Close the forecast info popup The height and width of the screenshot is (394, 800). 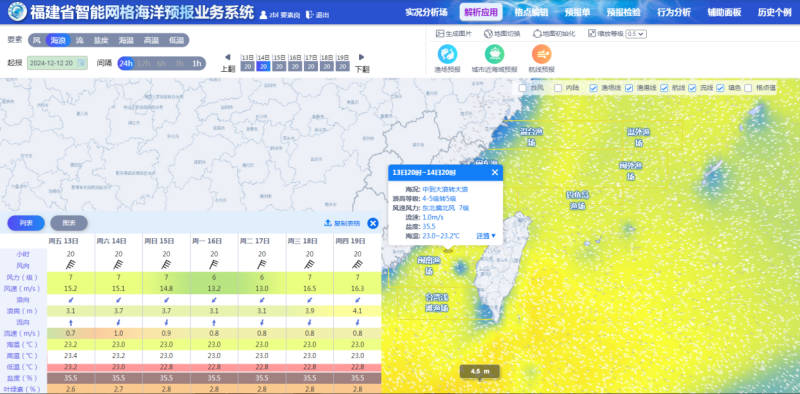pos(494,173)
